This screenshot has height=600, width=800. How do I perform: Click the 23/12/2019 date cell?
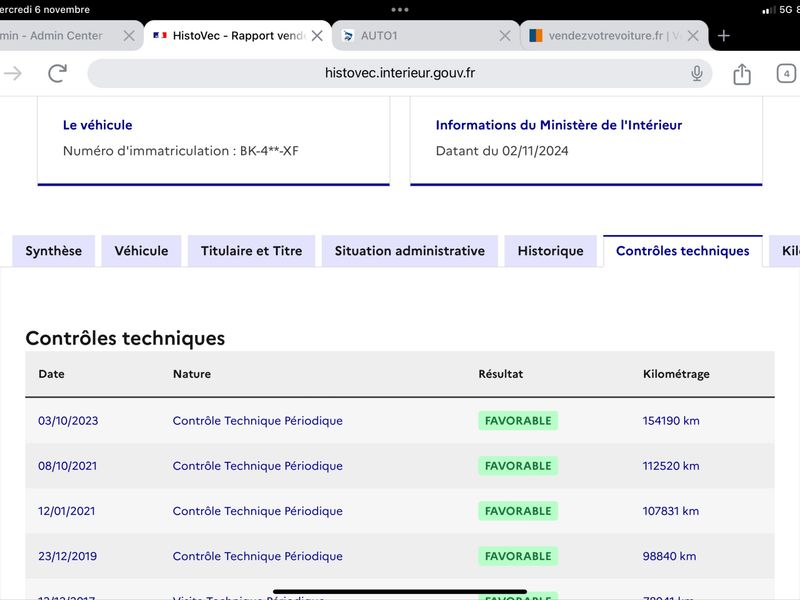tap(67, 556)
